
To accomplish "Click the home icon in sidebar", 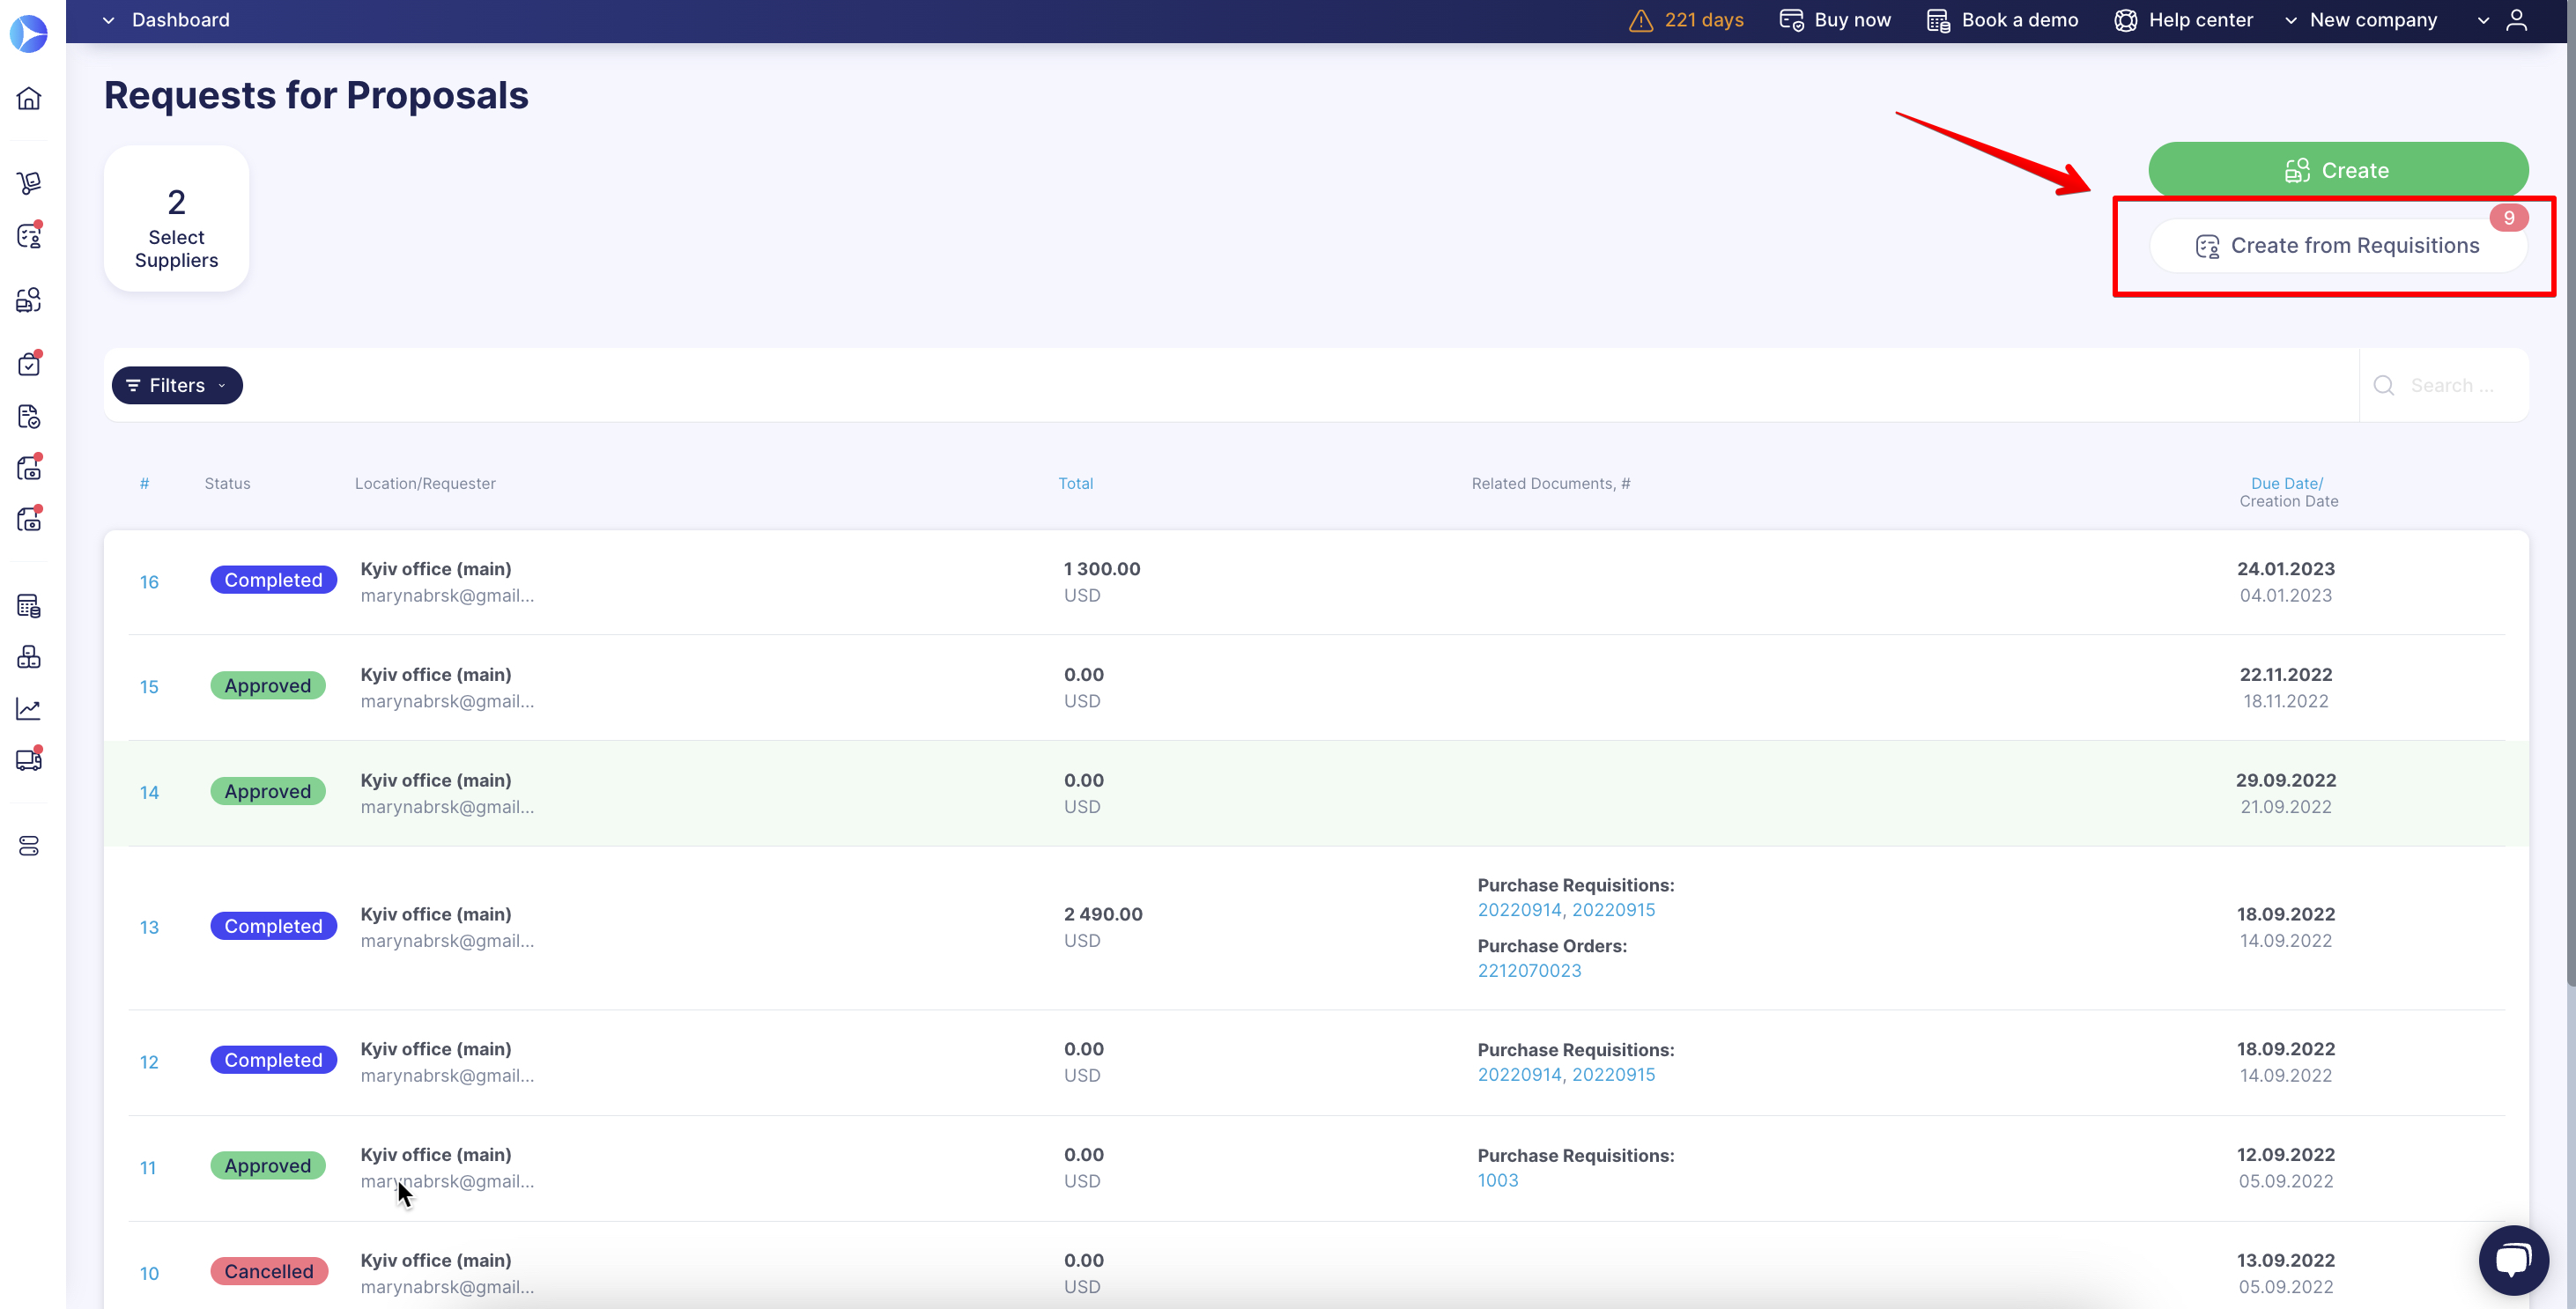I will 29,98.
